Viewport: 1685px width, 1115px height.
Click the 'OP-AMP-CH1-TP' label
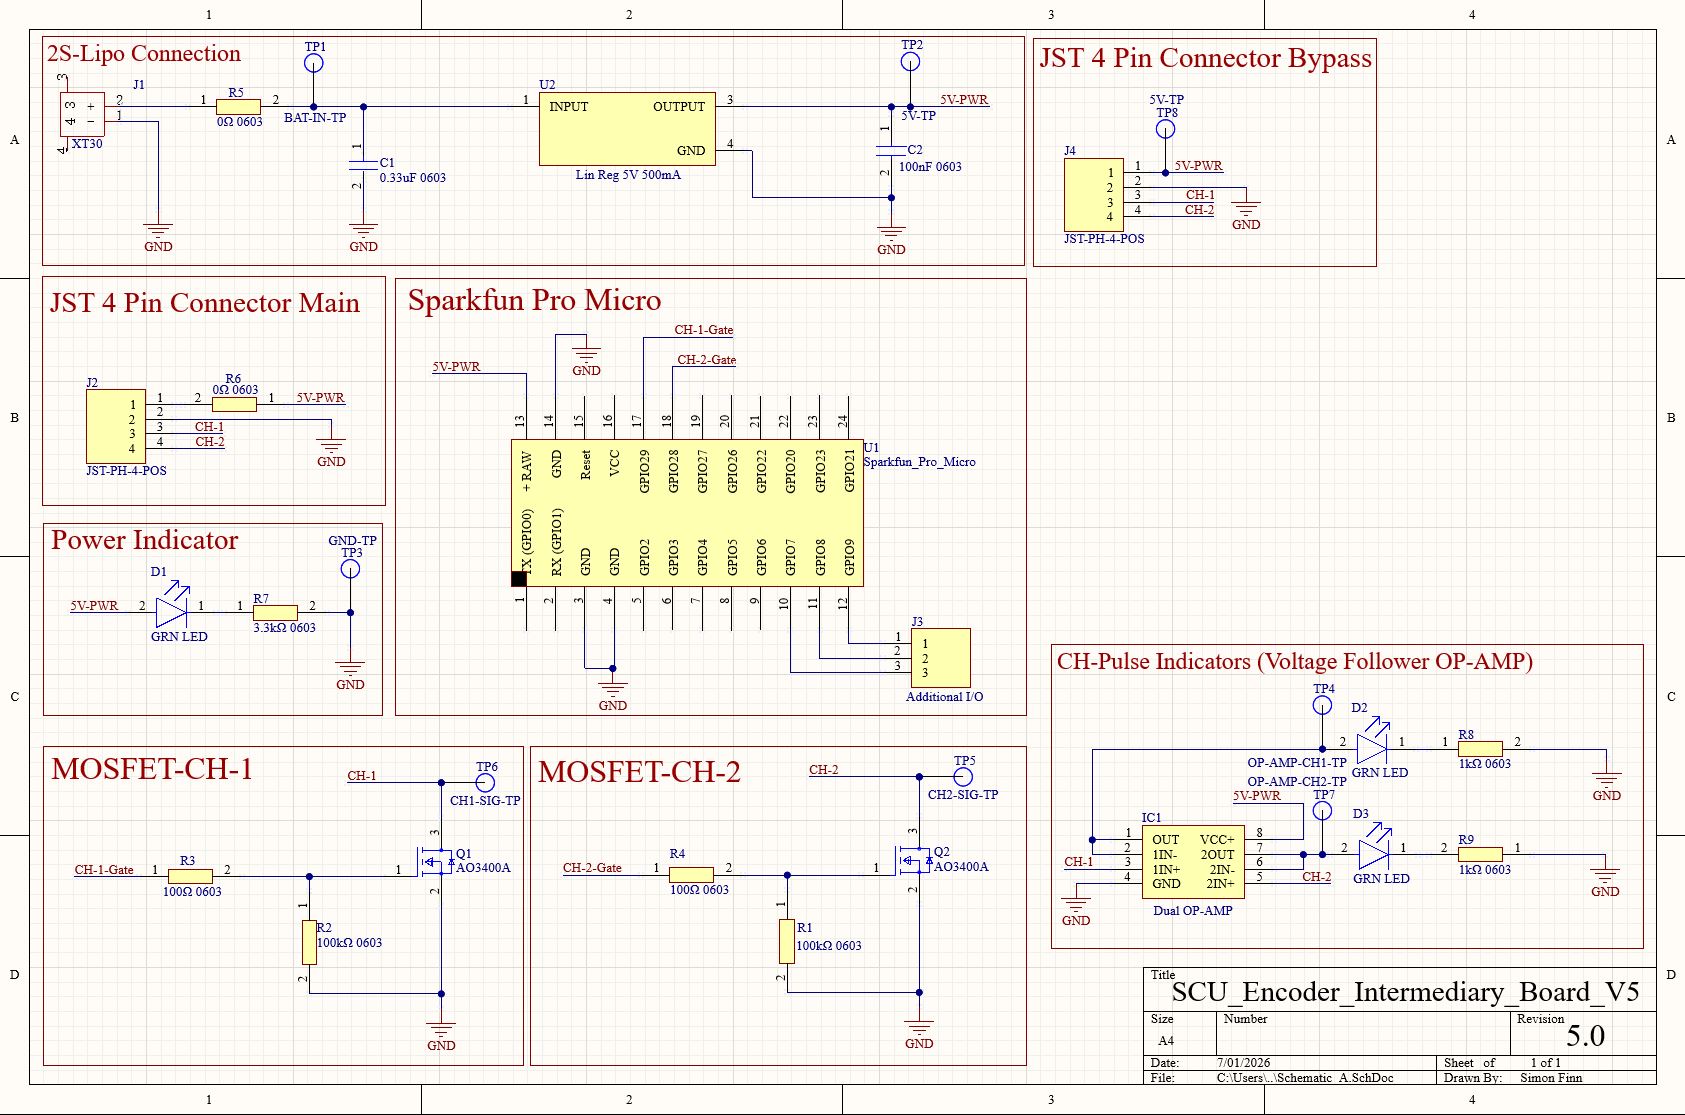click(x=1297, y=763)
